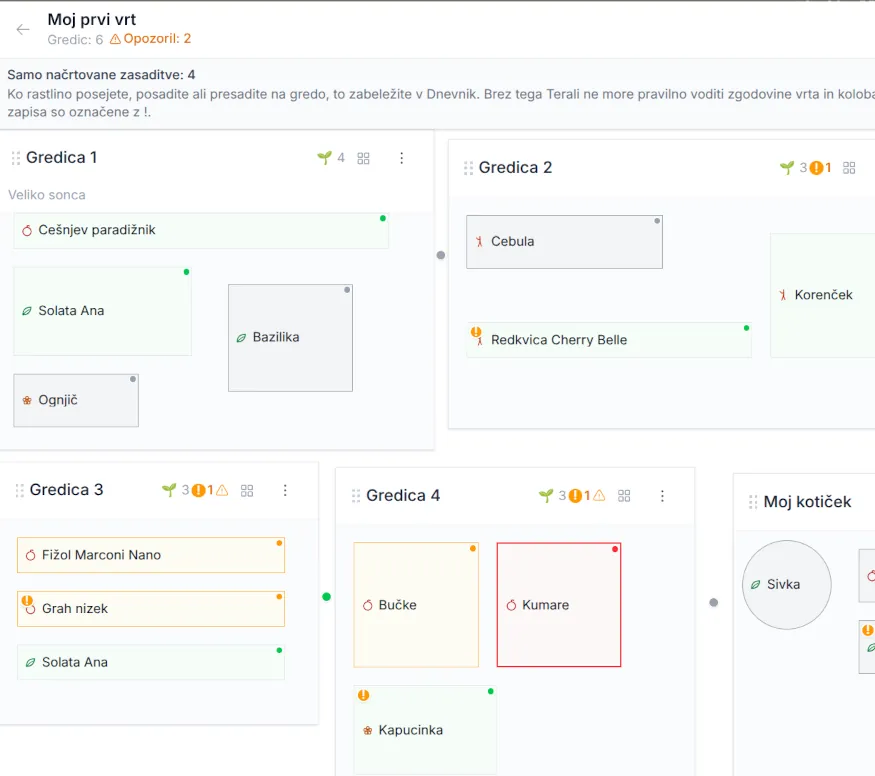Click Gredica 1 grid layout icon
Image resolution: width=875 pixels, height=776 pixels.
click(x=363, y=158)
